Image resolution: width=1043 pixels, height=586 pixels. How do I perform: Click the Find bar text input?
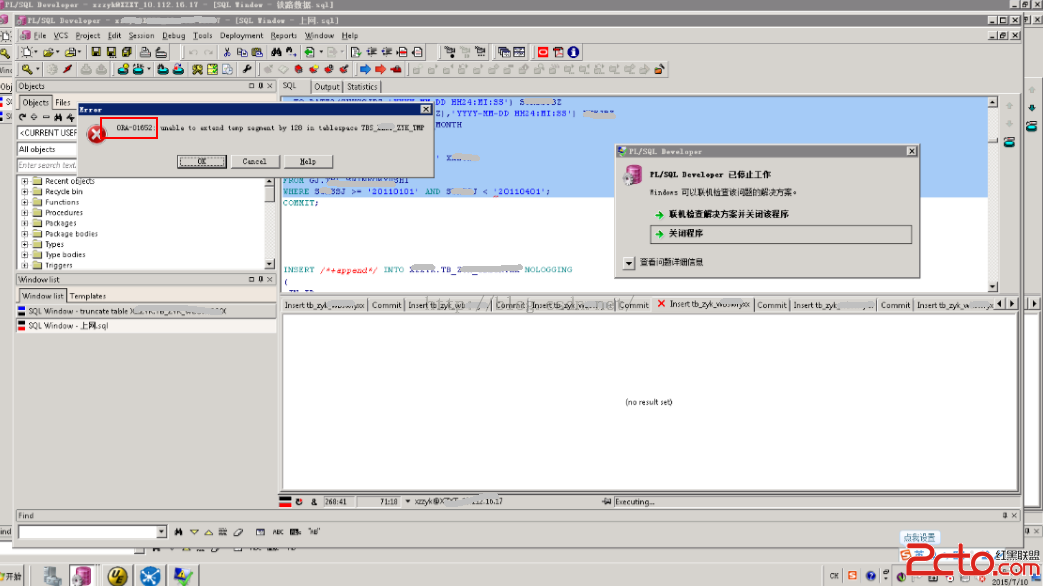point(87,532)
